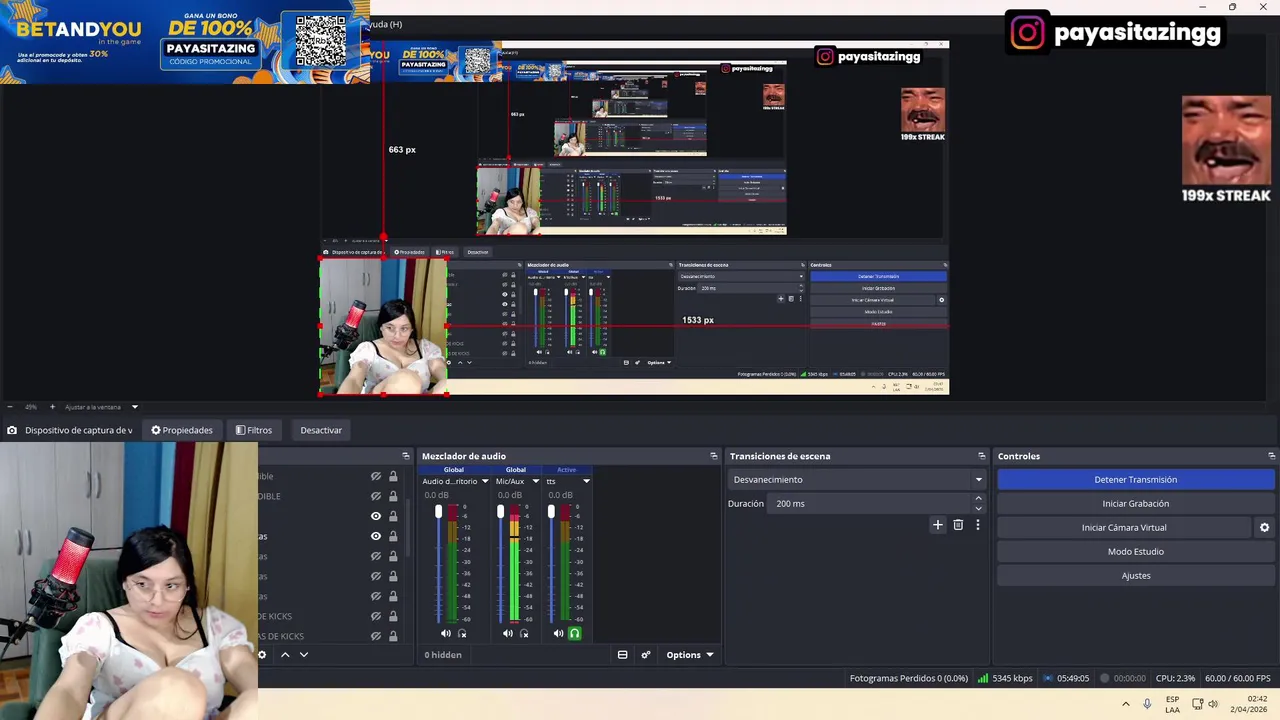This screenshot has width=1280, height=720.
Task: Open tts channel dropdown arrow
Action: [x=586, y=481]
